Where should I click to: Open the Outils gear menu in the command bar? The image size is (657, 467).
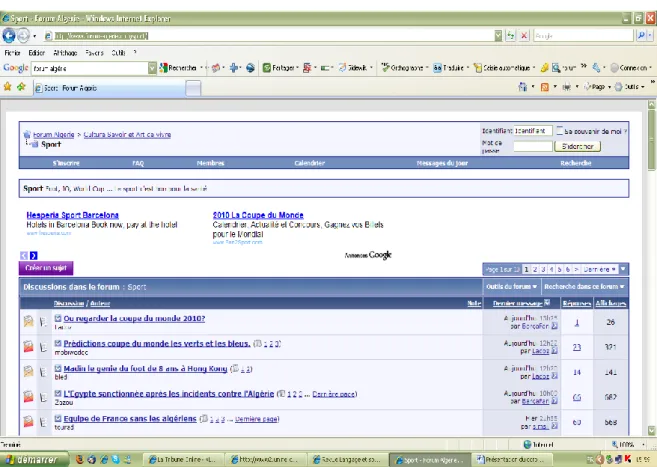627,87
